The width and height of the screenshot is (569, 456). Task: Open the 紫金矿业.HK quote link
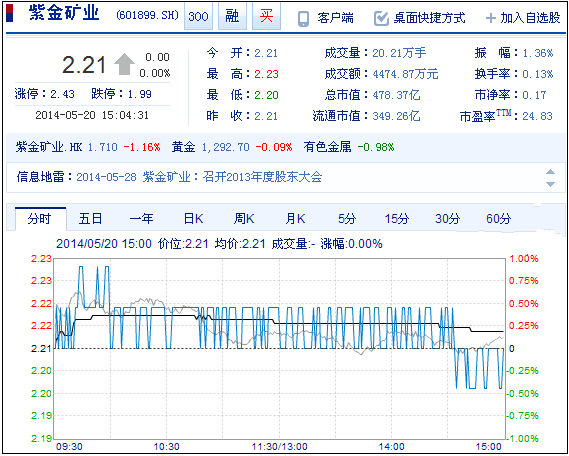(49, 147)
